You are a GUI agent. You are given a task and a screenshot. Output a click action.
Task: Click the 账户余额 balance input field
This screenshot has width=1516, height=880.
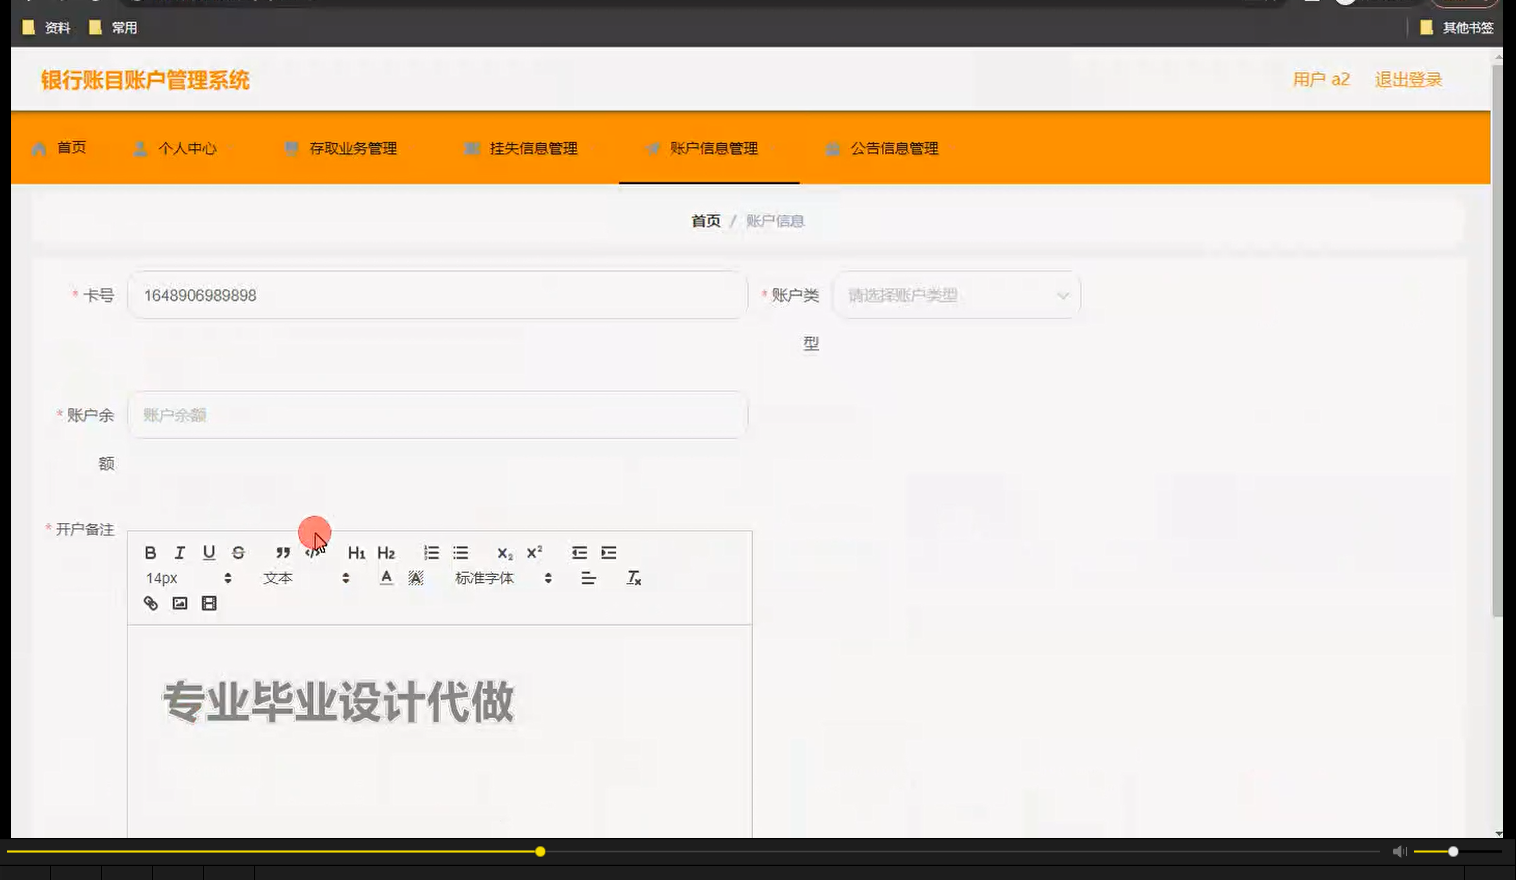437,414
